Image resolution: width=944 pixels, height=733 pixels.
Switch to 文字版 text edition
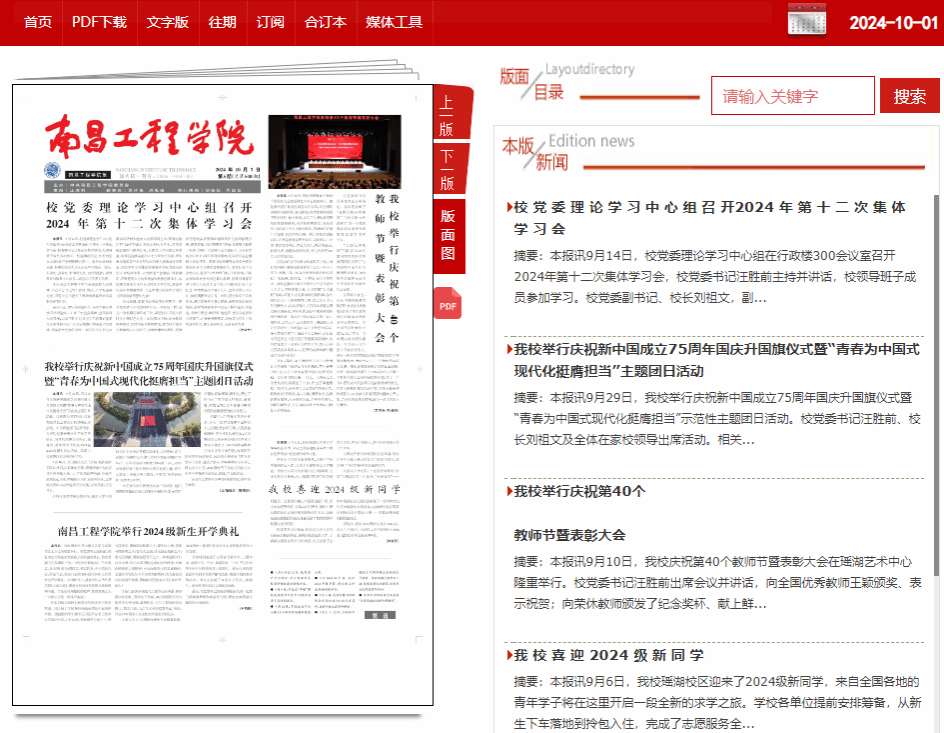tap(168, 22)
